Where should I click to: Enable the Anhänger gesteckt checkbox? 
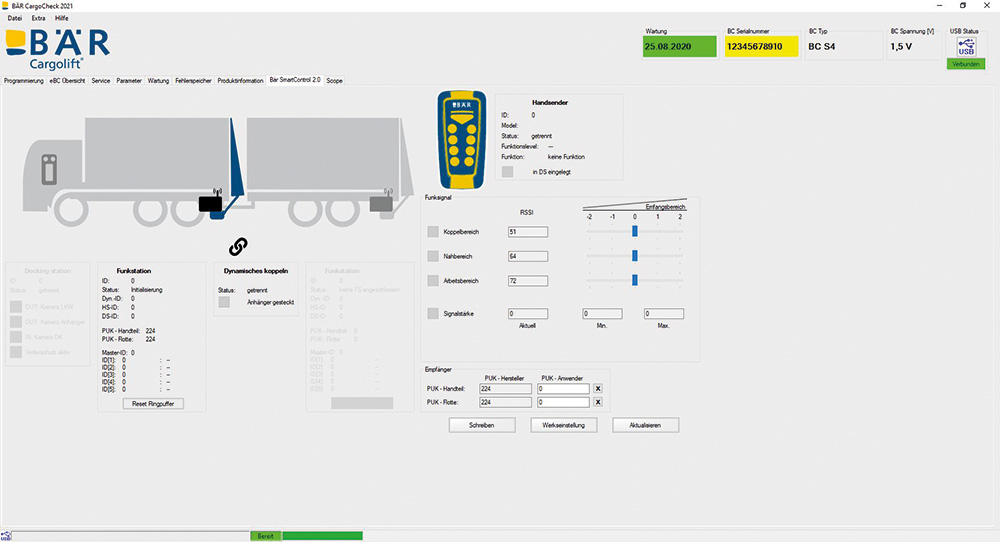[225, 302]
